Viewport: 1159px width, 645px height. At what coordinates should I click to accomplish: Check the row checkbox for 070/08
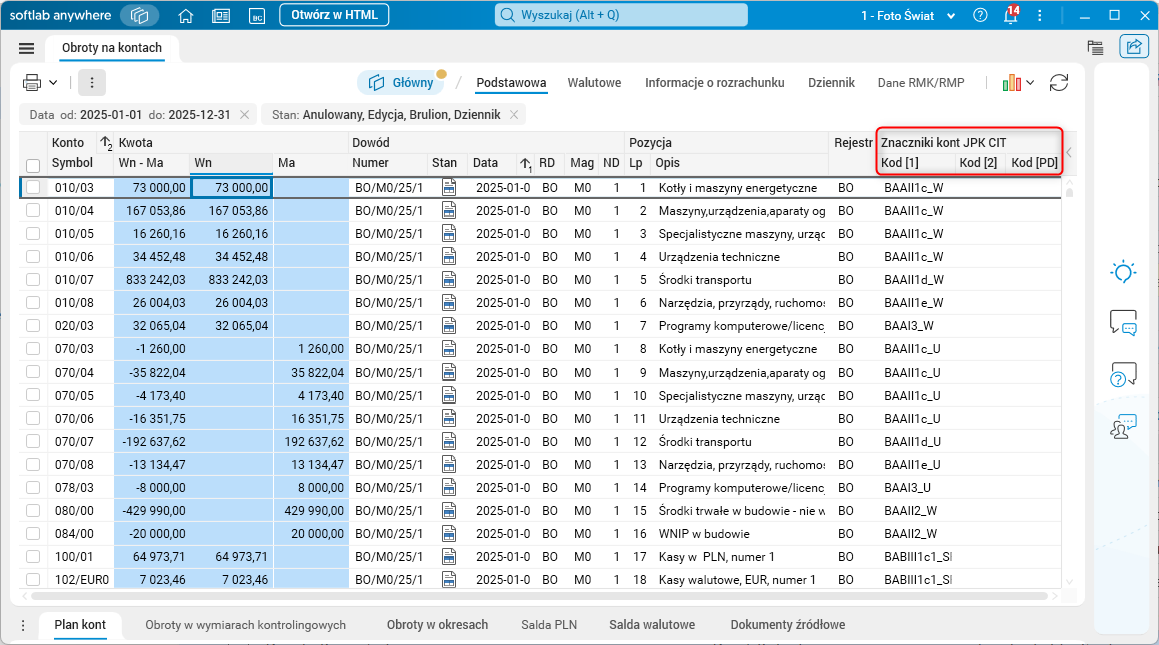pos(33,465)
